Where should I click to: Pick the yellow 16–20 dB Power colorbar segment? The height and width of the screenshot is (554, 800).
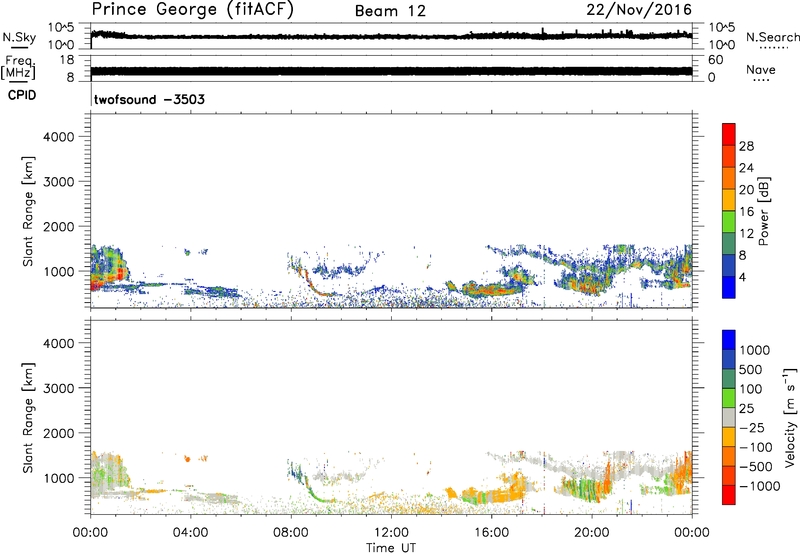[x=729, y=200]
